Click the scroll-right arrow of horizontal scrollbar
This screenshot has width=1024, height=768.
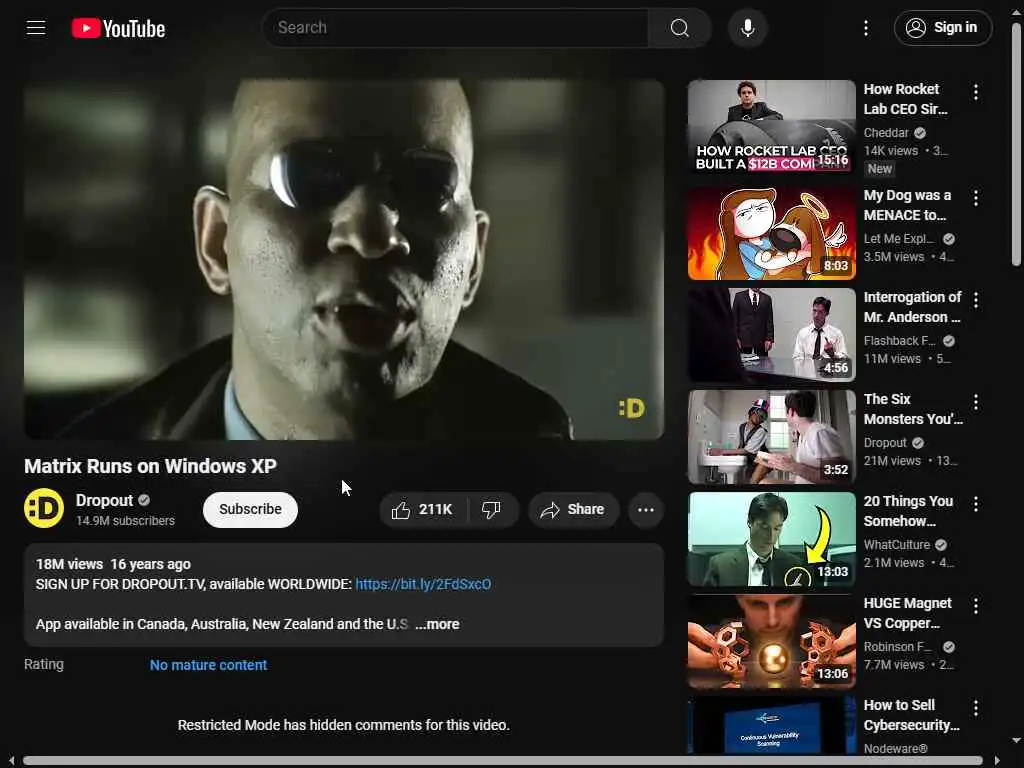point(997,761)
